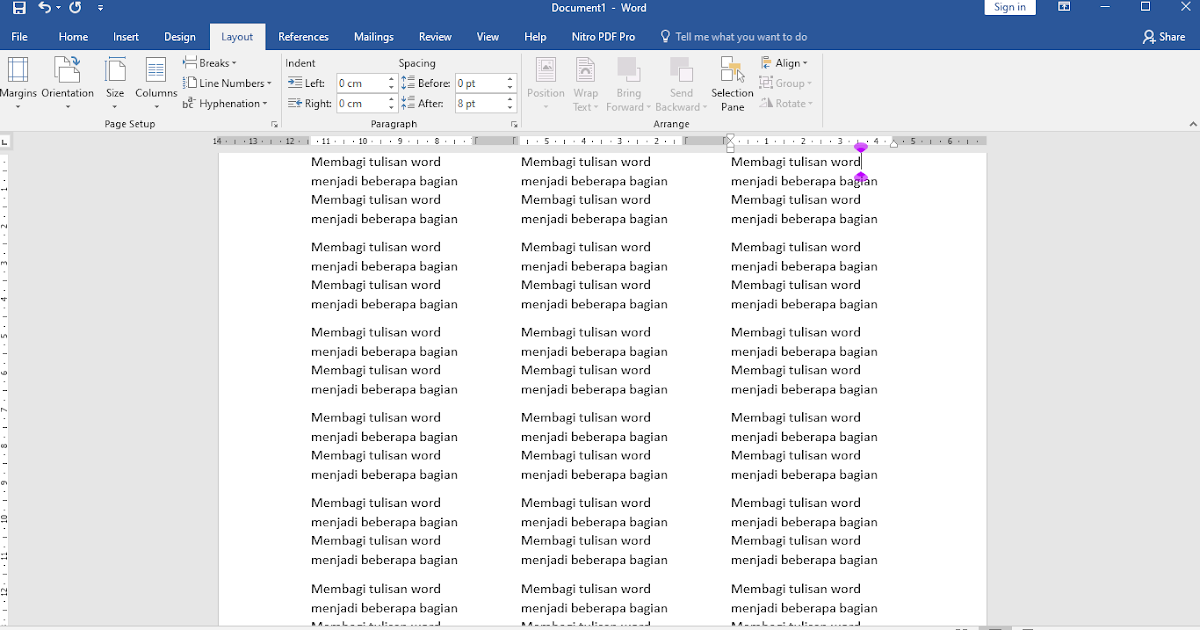Click the Wrap Text button
1200x630 pixels.
click(x=586, y=83)
